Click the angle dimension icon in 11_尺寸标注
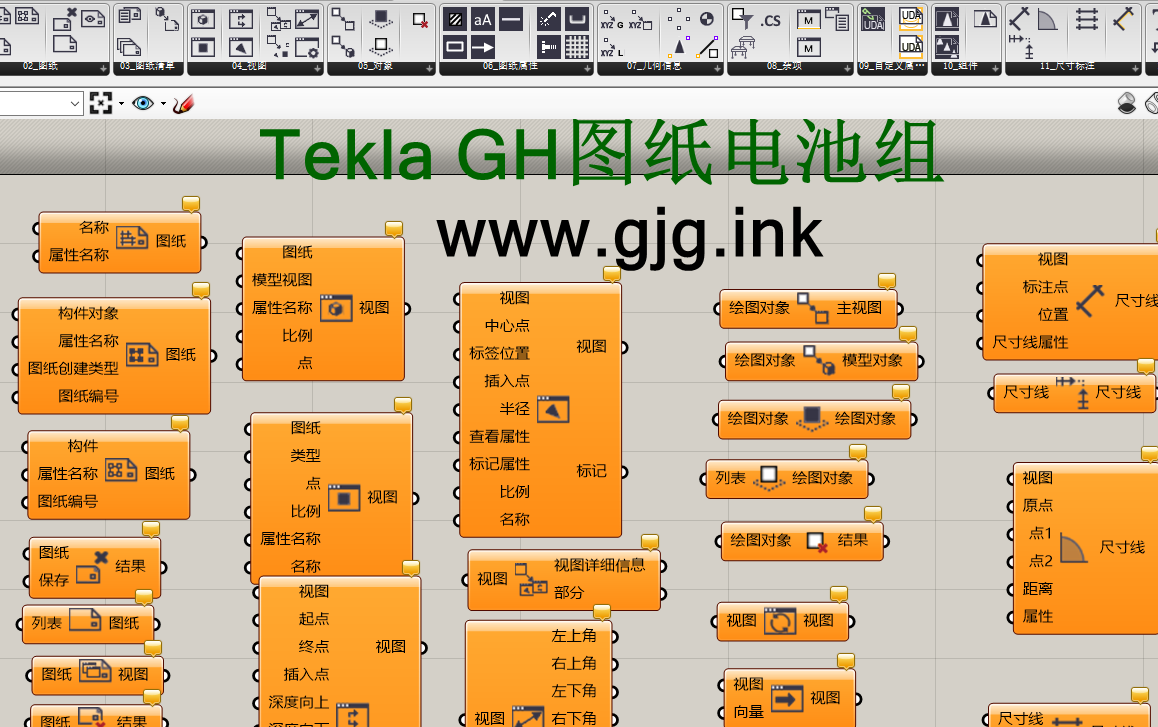The image size is (1158, 727). (1047, 19)
